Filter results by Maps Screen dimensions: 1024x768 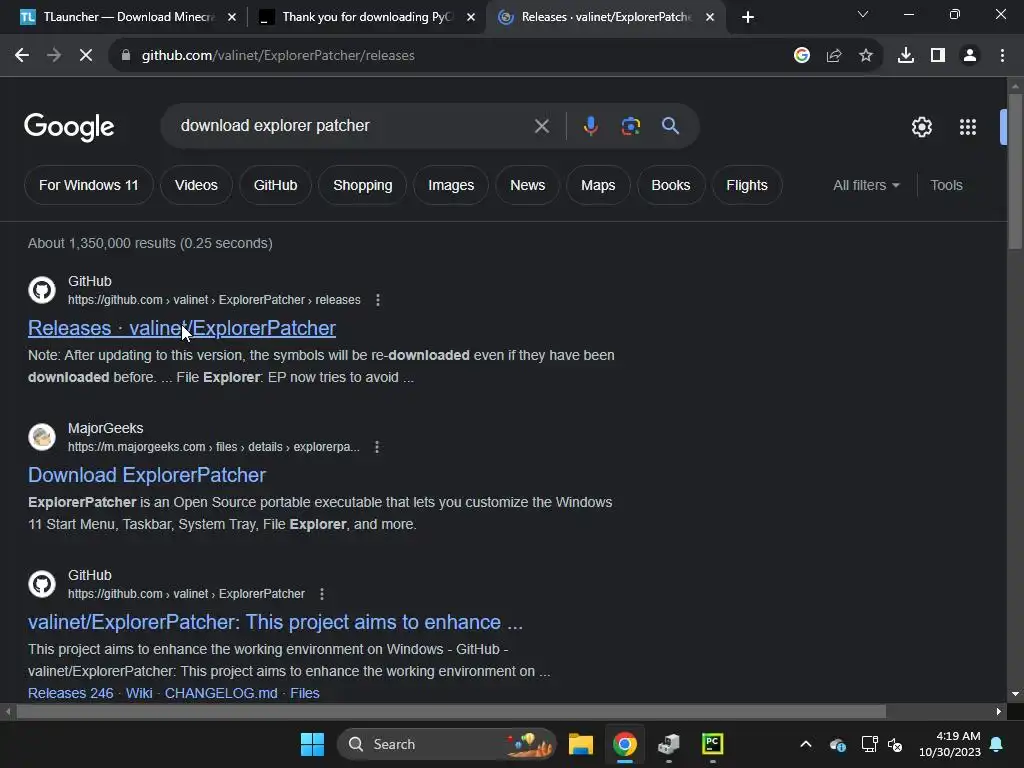coord(598,185)
